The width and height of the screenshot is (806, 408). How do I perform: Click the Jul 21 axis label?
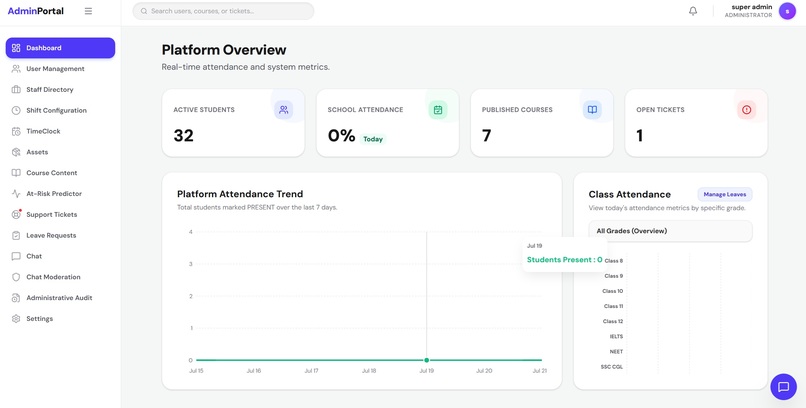pyautogui.click(x=539, y=370)
